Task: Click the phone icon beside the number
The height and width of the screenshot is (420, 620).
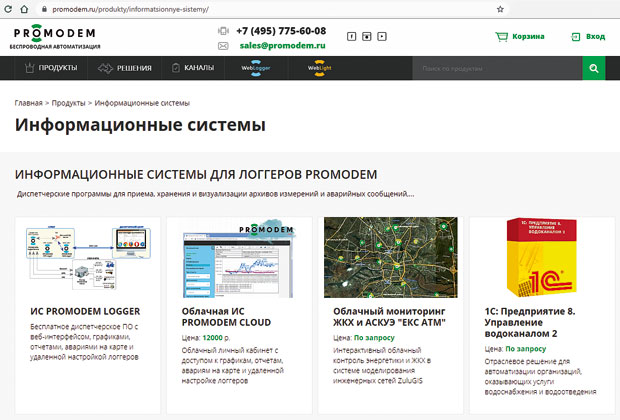Action: [x=223, y=31]
